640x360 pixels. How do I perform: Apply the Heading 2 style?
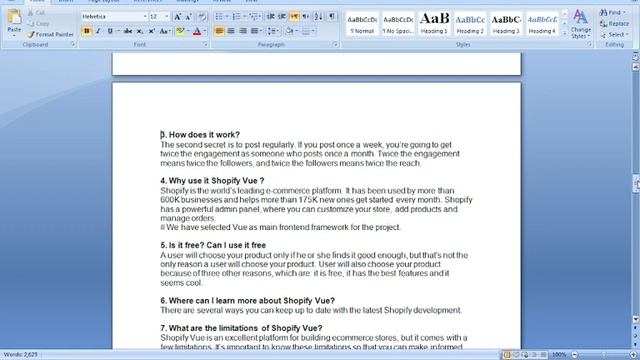tap(470, 24)
